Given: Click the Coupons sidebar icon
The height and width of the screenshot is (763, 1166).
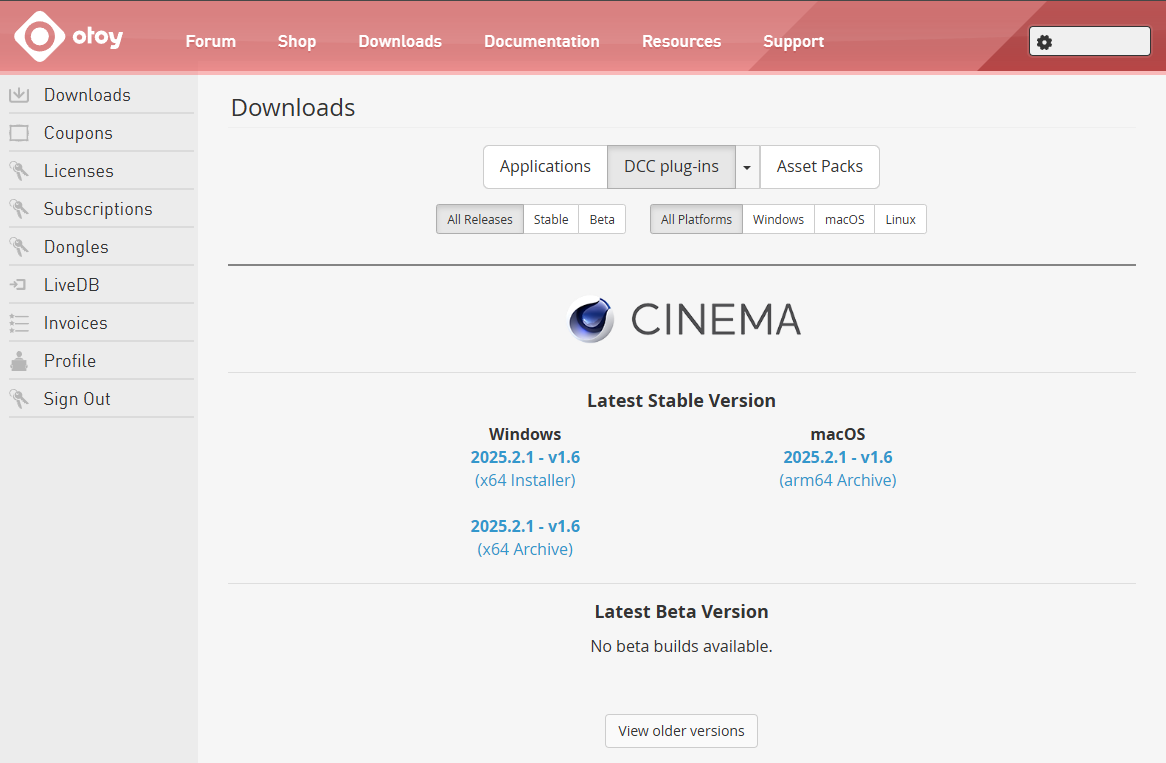Looking at the screenshot, I should click(19, 133).
